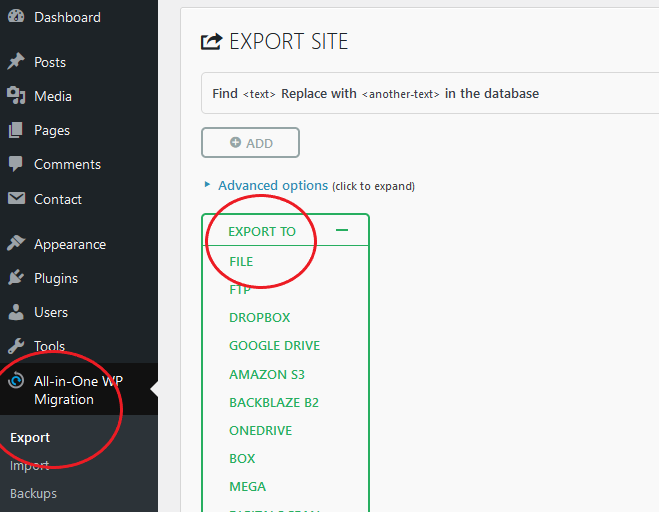Click the ADD find-replace button
Screen dimensions: 659x512
(250, 143)
